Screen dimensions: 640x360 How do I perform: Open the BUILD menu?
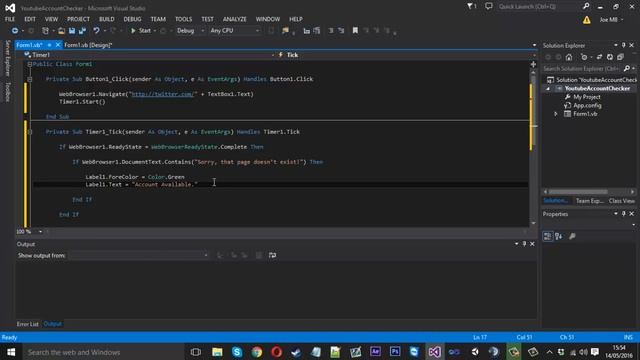pyautogui.click(x=107, y=19)
